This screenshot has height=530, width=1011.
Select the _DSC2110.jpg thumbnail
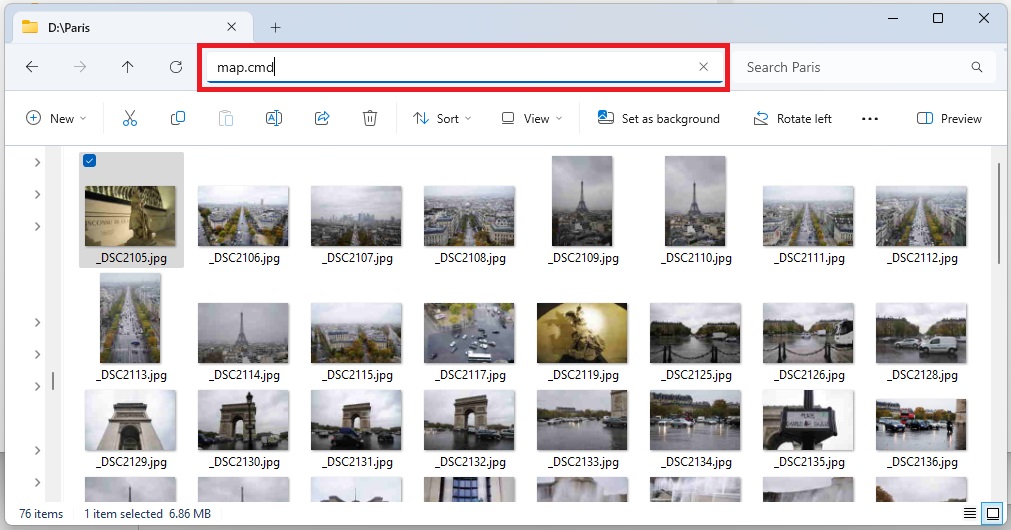pyautogui.click(x=695, y=201)
